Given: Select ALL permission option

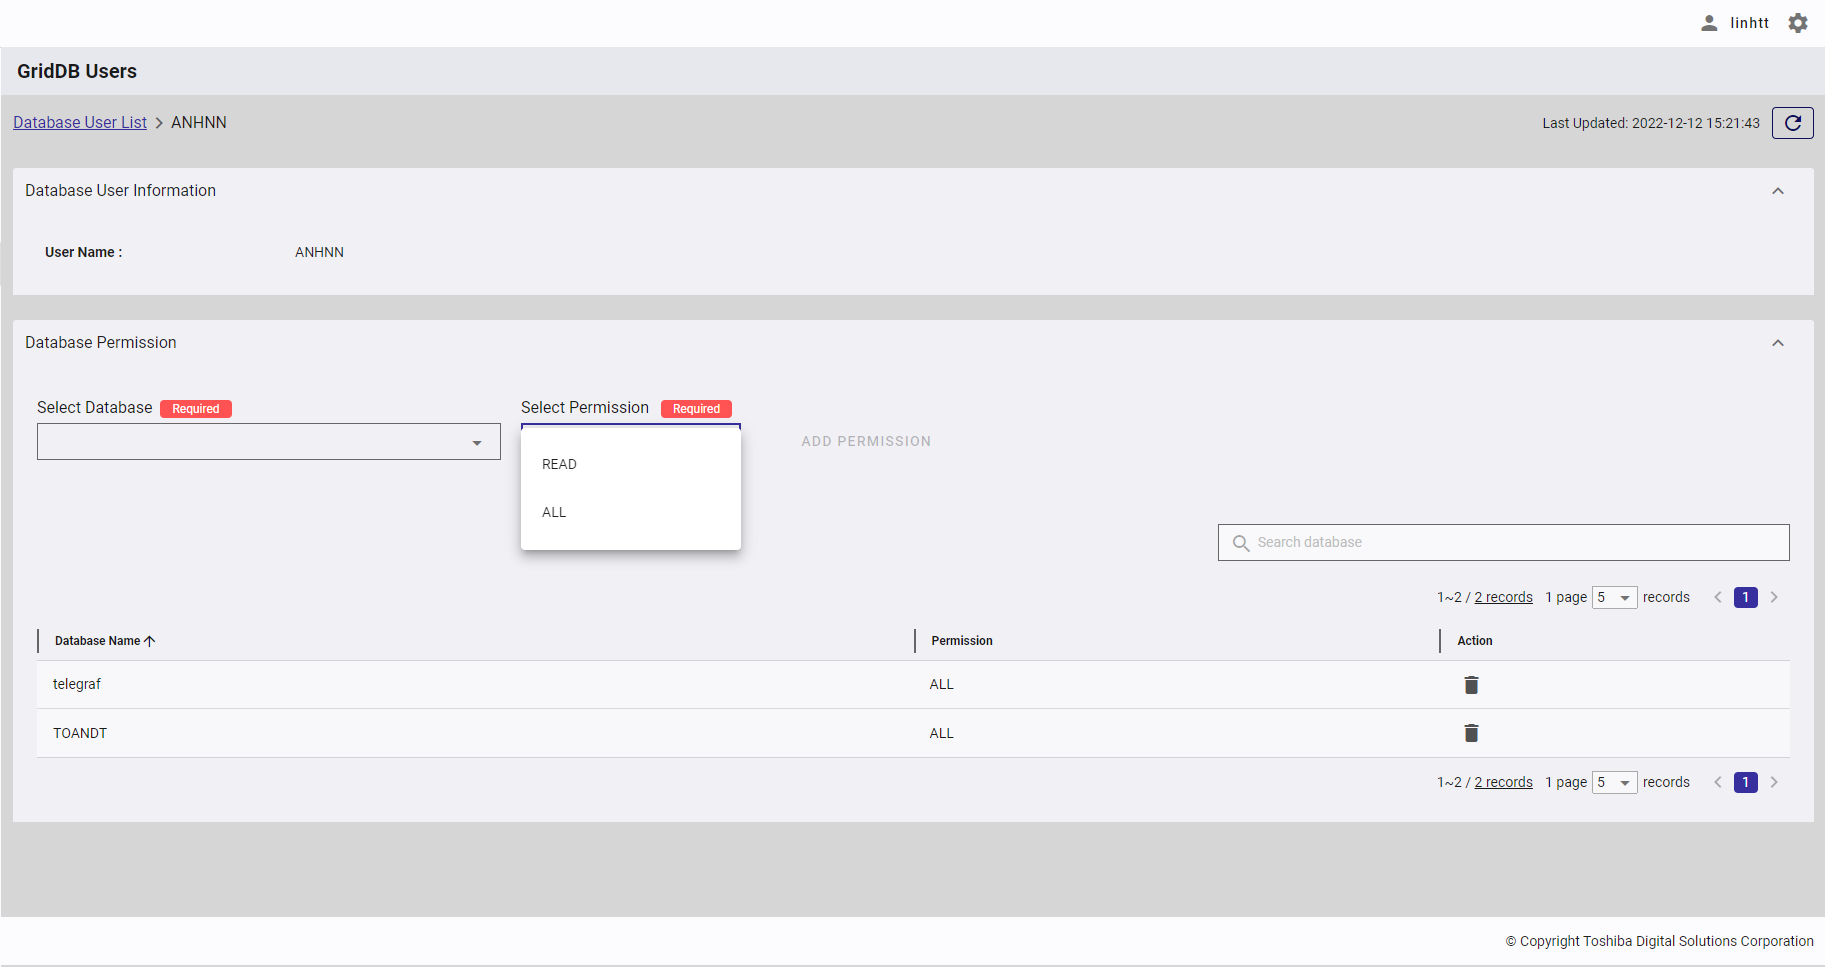Looking at the screenshot, I should click(554, 512).
